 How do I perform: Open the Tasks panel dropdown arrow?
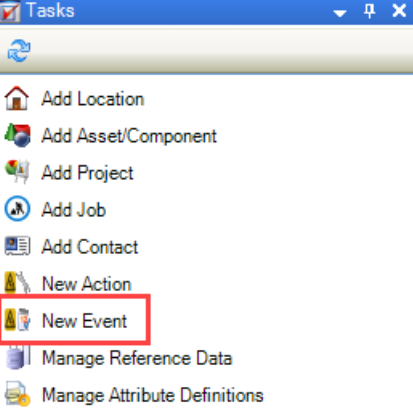(x=340, y=13)
